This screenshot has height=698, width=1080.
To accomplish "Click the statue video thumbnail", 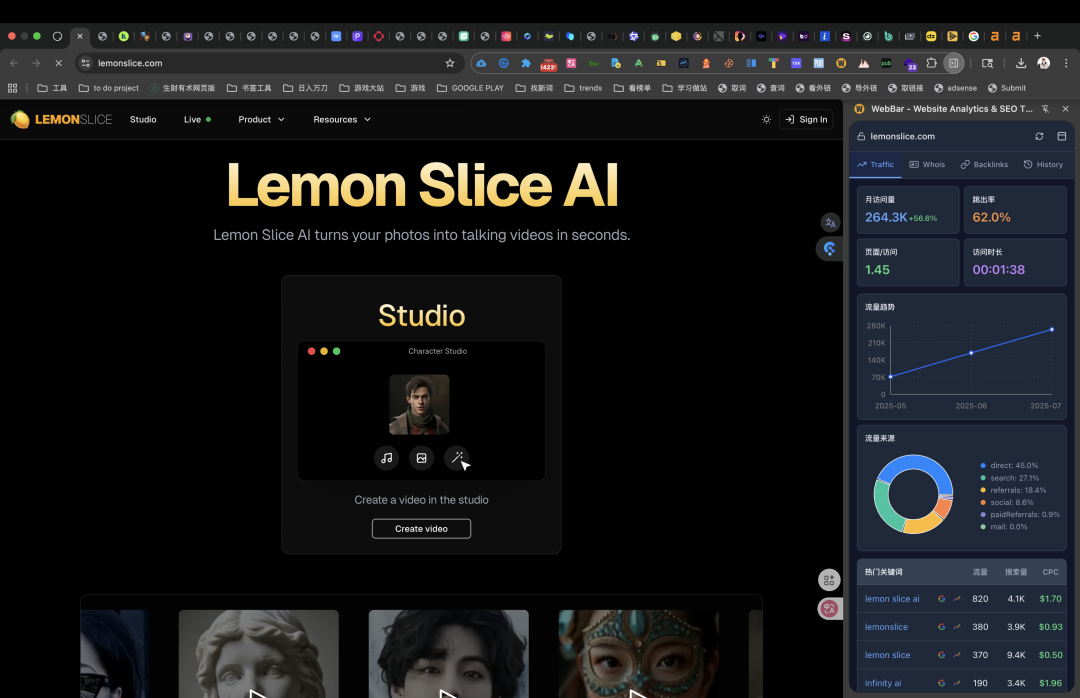I will click(x=258, y=654).
